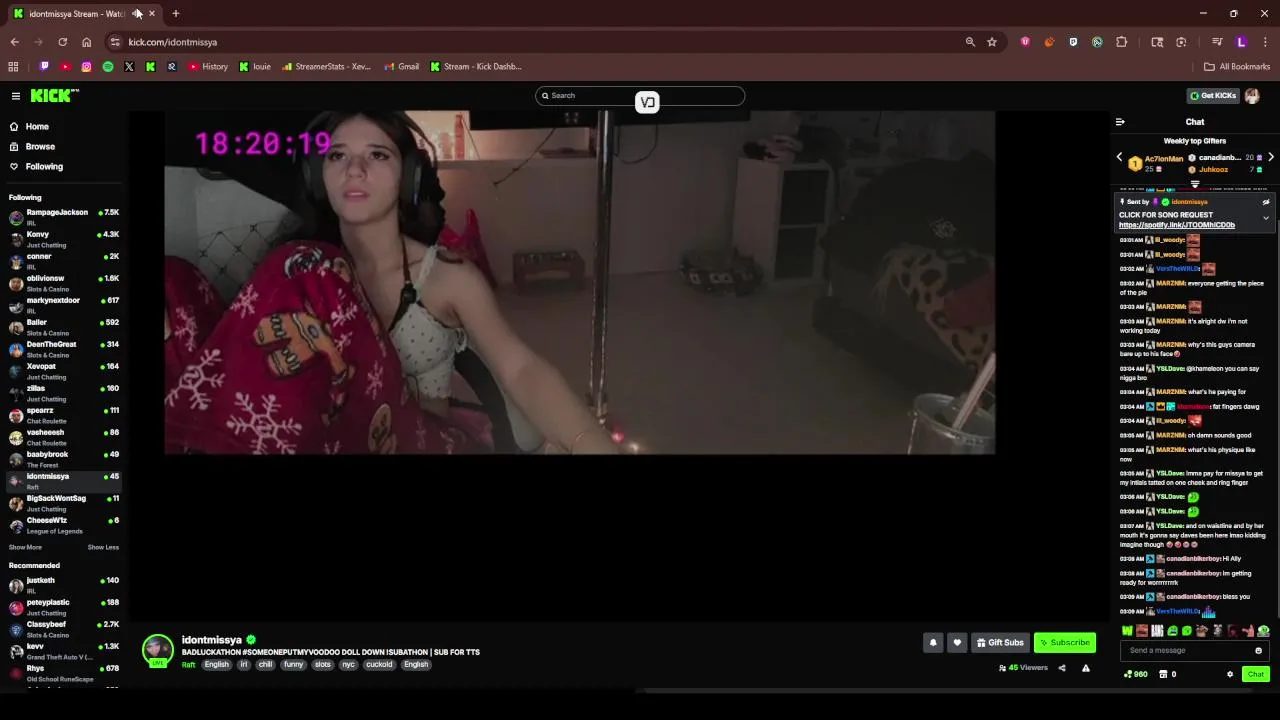Screen dimensions: 1280x720
Task: Open StreamerStats bookmark
Action: (326, 66)
